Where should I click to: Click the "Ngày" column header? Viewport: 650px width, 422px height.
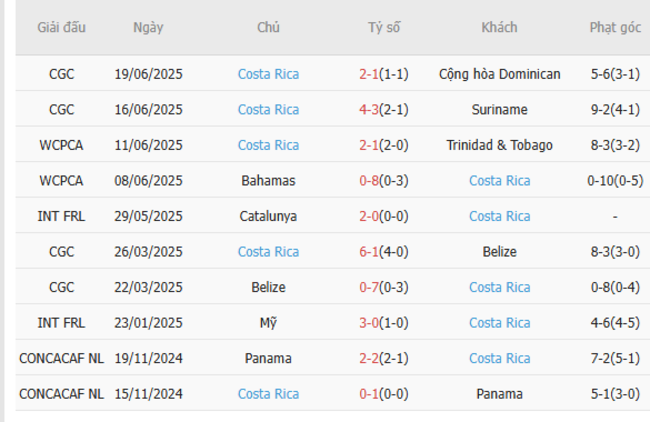click(x=149, y=28)
